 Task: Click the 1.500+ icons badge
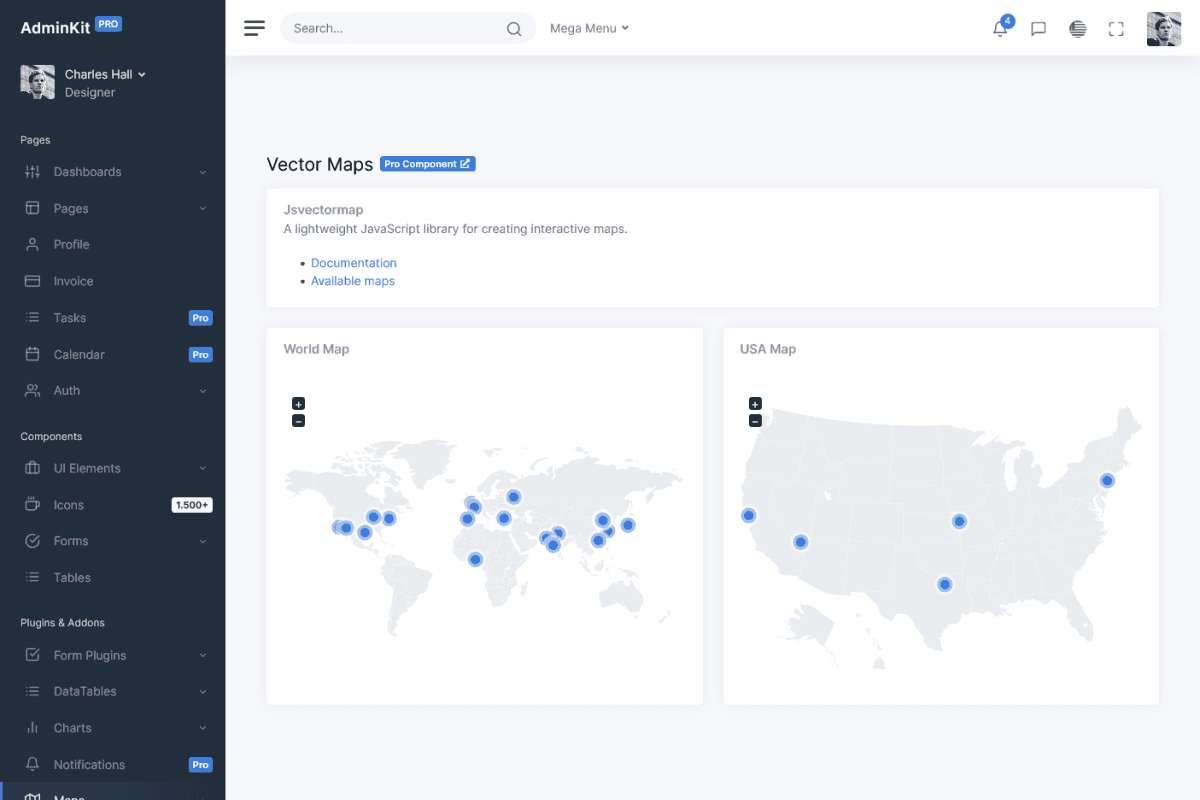(192, 505)
